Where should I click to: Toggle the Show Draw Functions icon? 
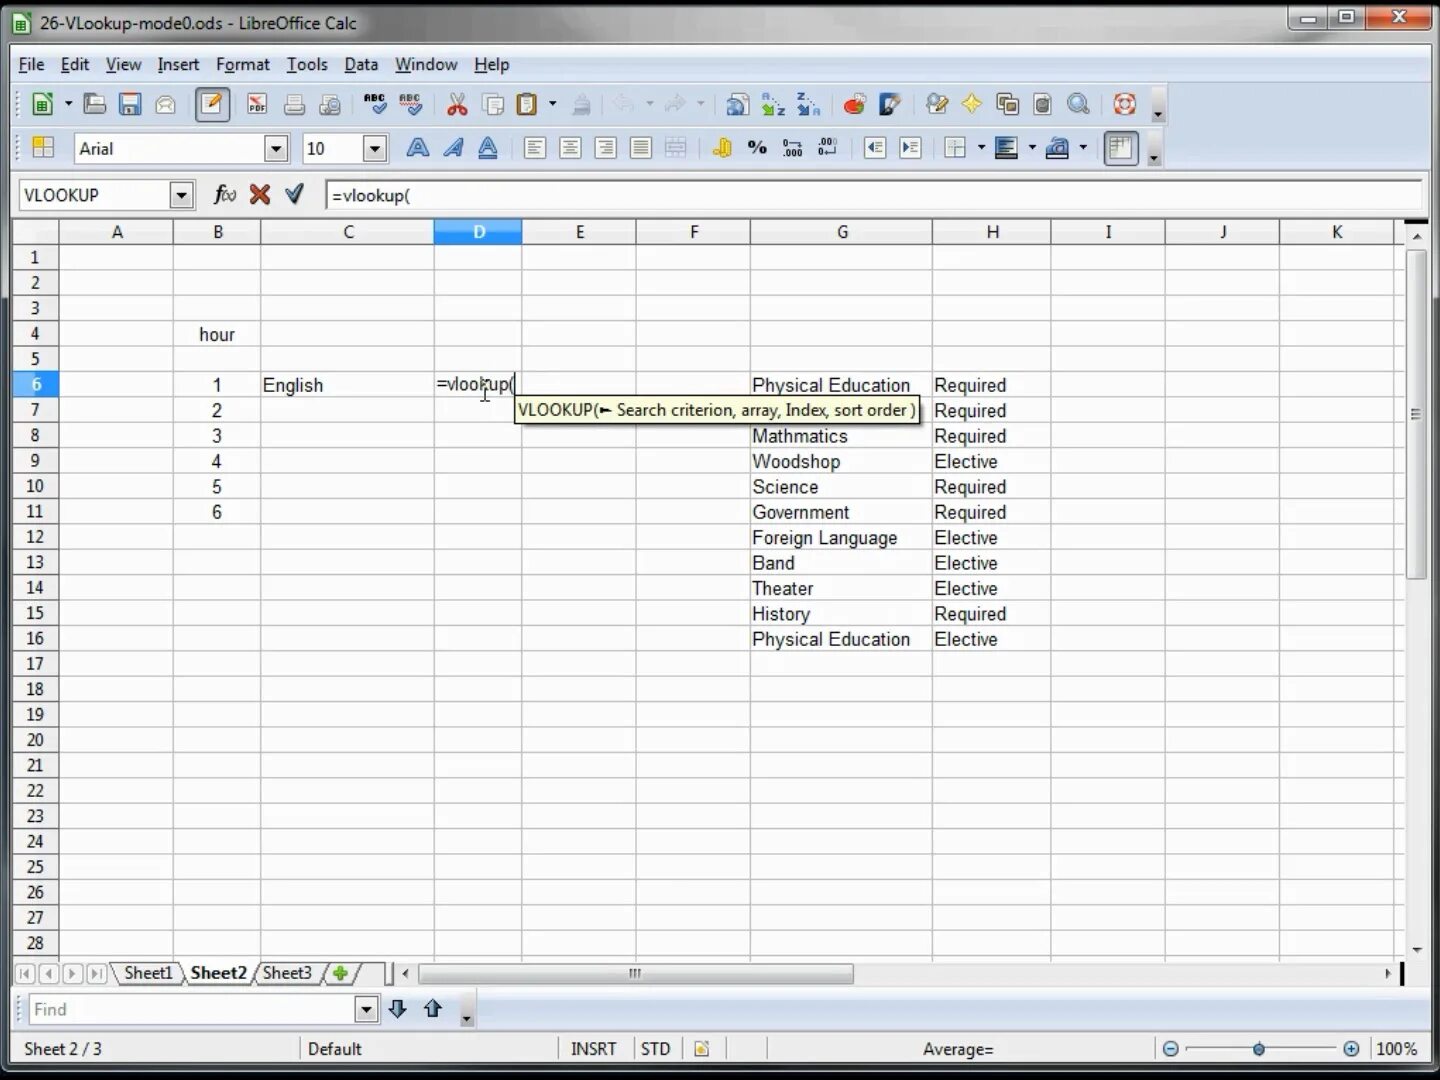890,104
